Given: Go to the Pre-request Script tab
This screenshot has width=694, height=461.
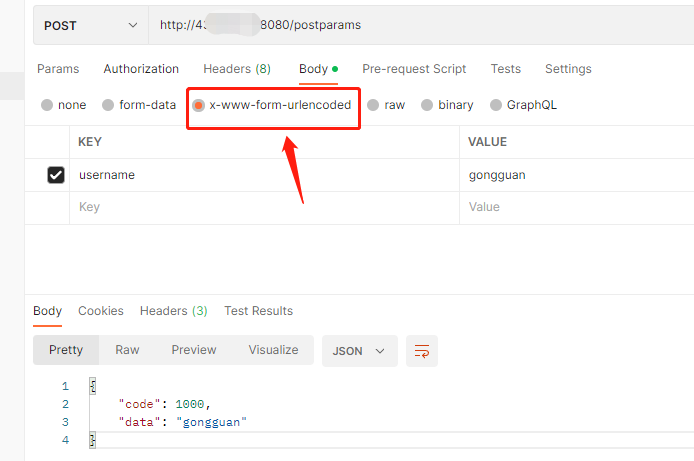Looking at the screenshot, I should coord(414,69).
